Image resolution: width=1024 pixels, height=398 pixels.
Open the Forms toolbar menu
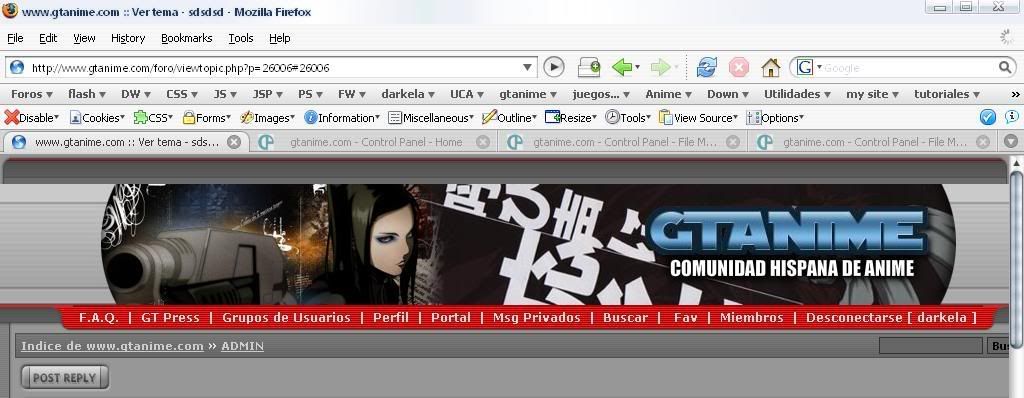[x=206, y=118]
